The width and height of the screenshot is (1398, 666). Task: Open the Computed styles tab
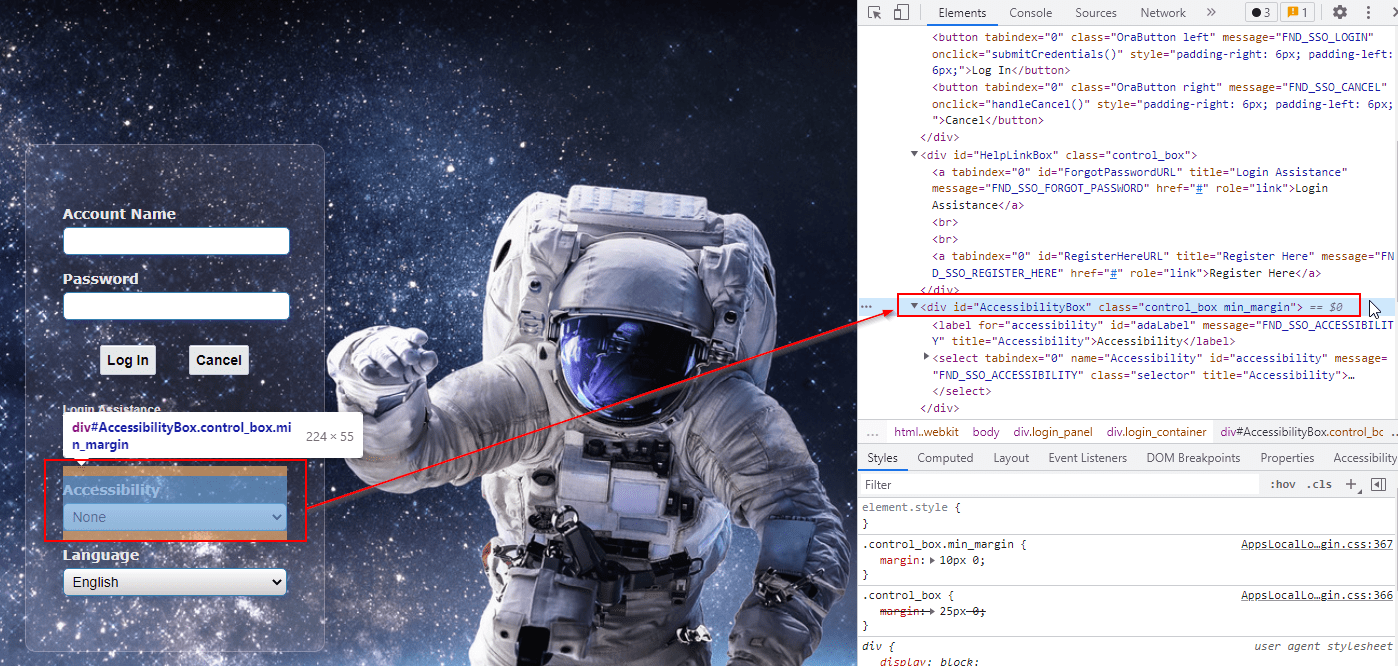945,457
